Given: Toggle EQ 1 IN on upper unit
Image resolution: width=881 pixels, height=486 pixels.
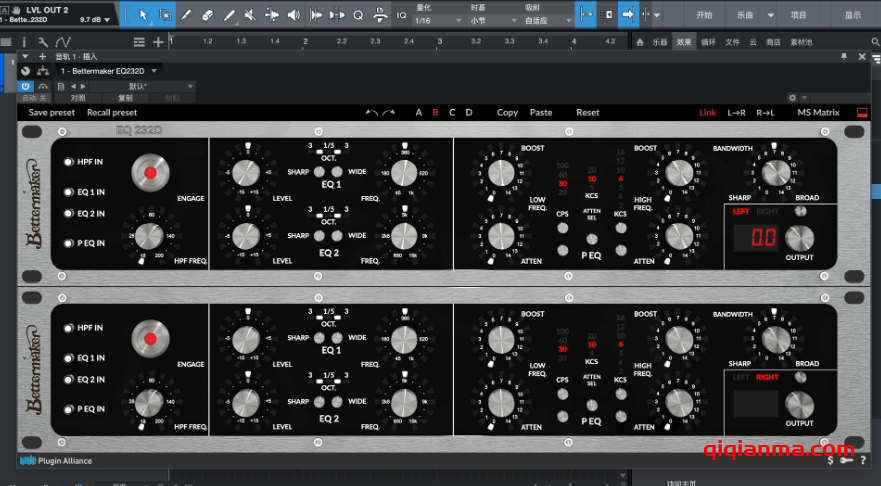Looking at the screenshot, I should point(69,191).
